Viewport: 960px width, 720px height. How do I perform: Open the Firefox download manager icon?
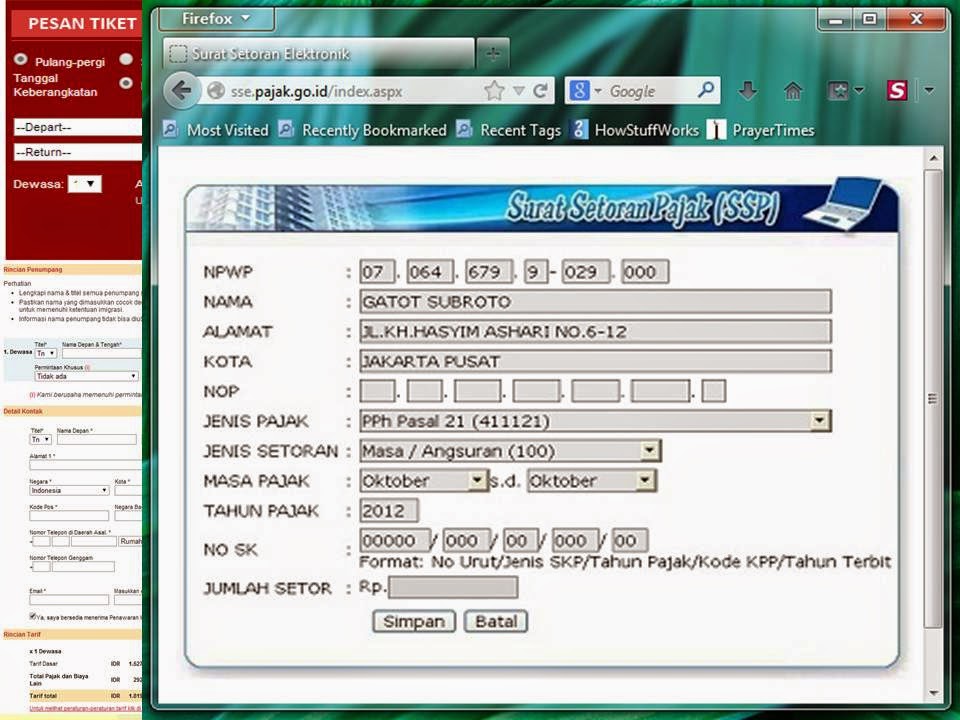[x=750, y=90]
